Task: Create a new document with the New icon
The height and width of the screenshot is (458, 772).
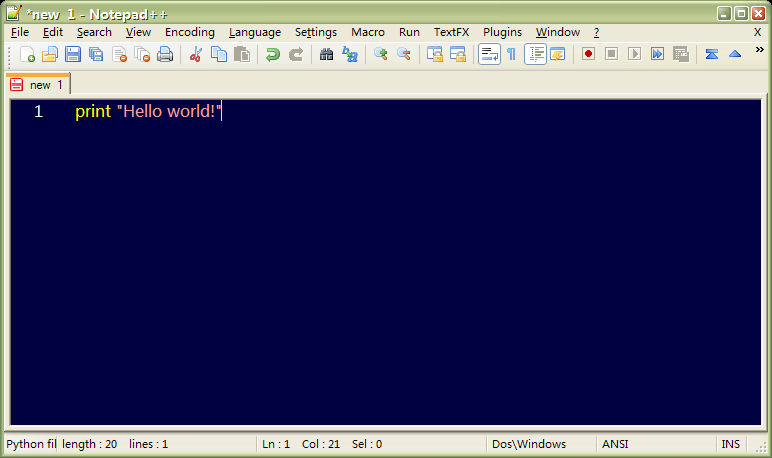Action: (27, 54)
